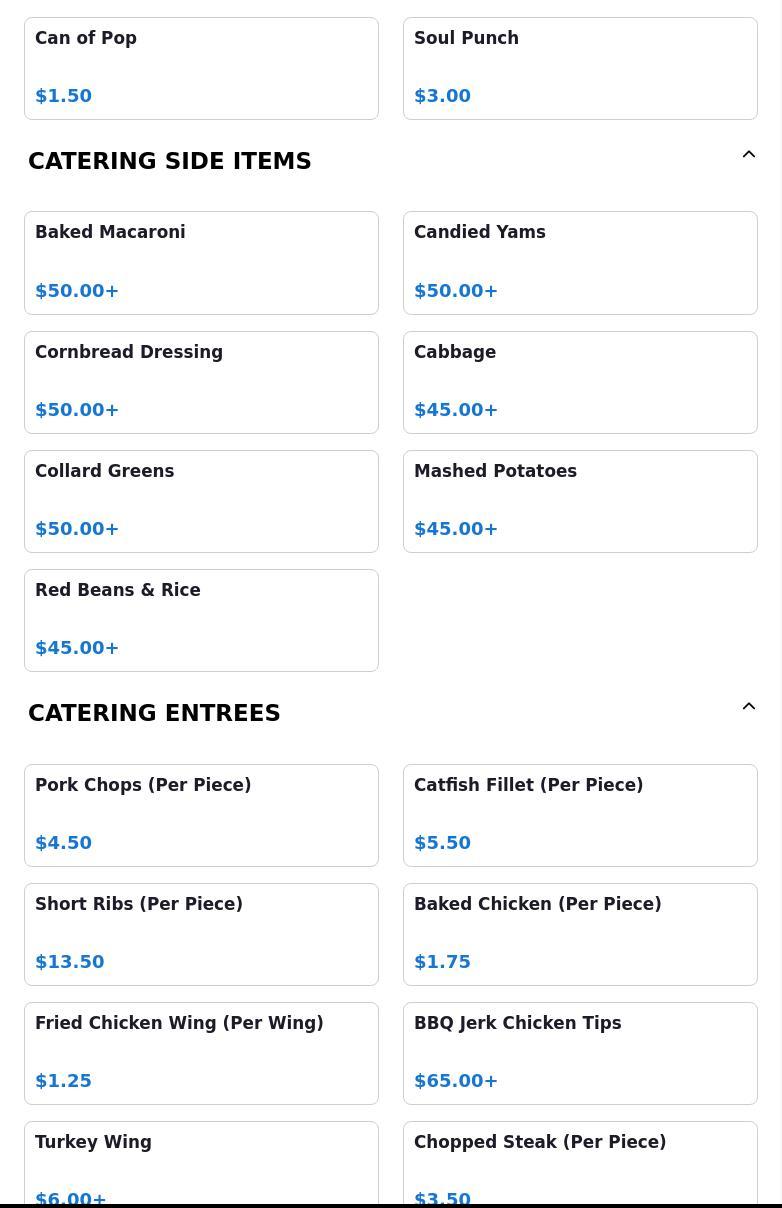This screenshot has height=1208, width=782.
Task: Collapse the Catering Side Items section chevron
Action: click(x=749, y=155)
